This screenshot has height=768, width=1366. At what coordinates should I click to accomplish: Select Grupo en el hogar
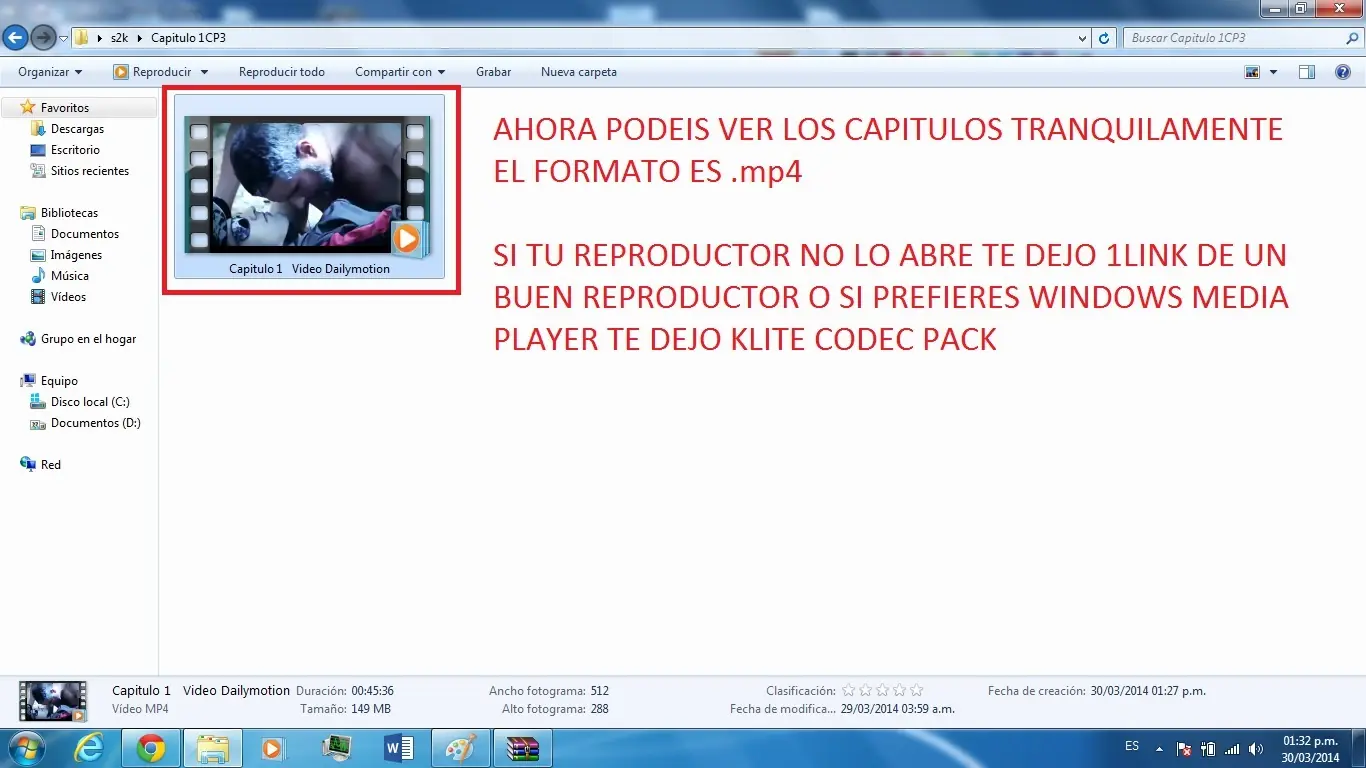(88, 339)
